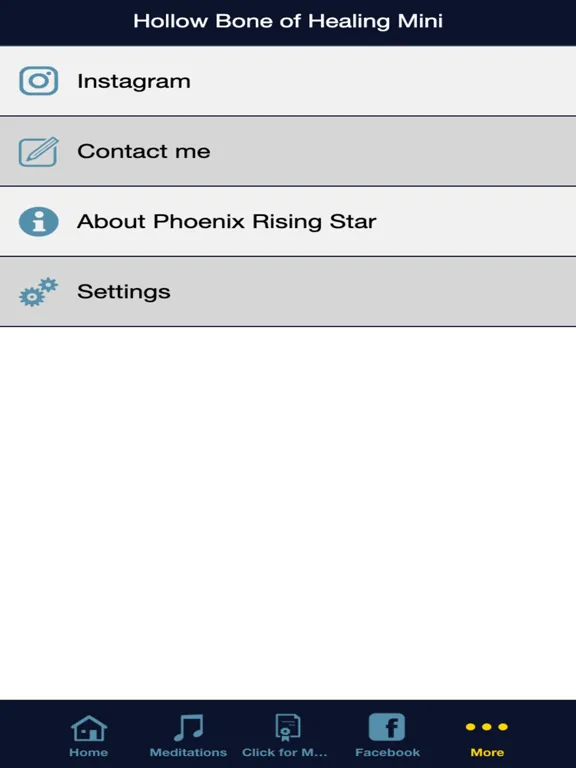Open the Contact me text label
Viewport: 576px width, 768px height.
coord(144,151)
